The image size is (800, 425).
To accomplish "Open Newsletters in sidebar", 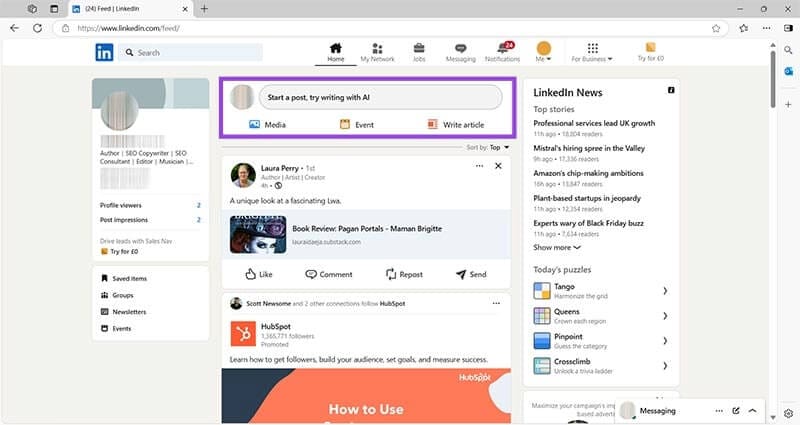I will [x=123, y=312].
